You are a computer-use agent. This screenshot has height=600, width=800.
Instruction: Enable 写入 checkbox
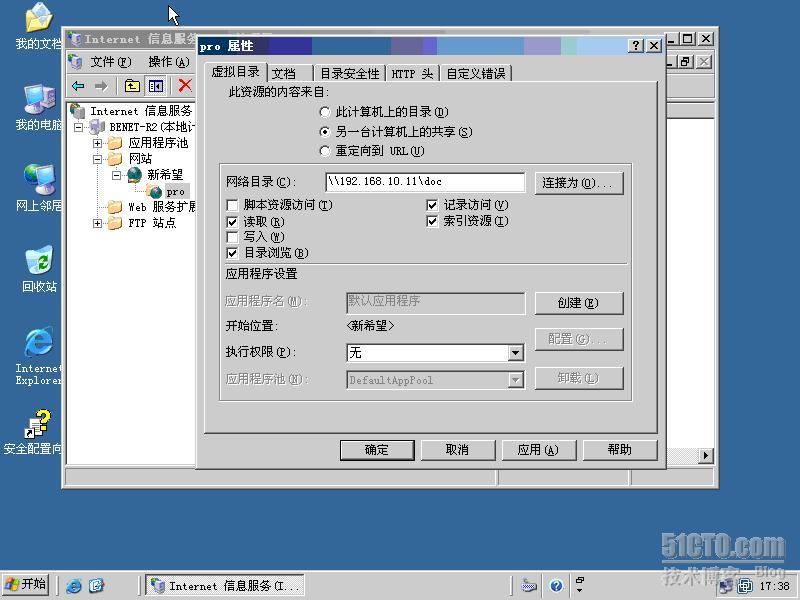[x=232, y=237]
